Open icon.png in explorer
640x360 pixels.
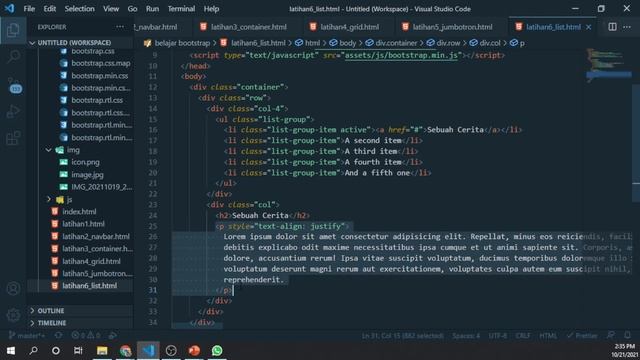[85, 162]
